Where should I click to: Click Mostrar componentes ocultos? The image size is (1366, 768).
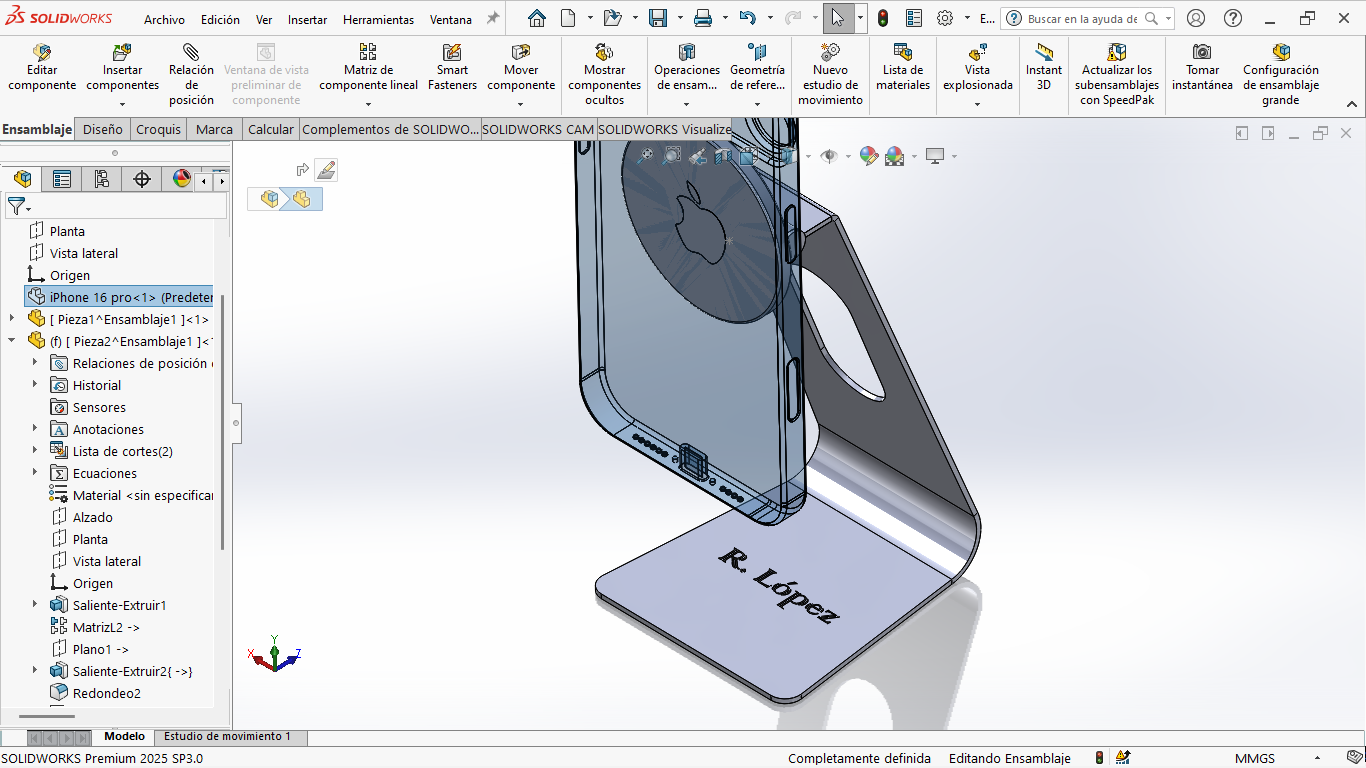[604, 74]
